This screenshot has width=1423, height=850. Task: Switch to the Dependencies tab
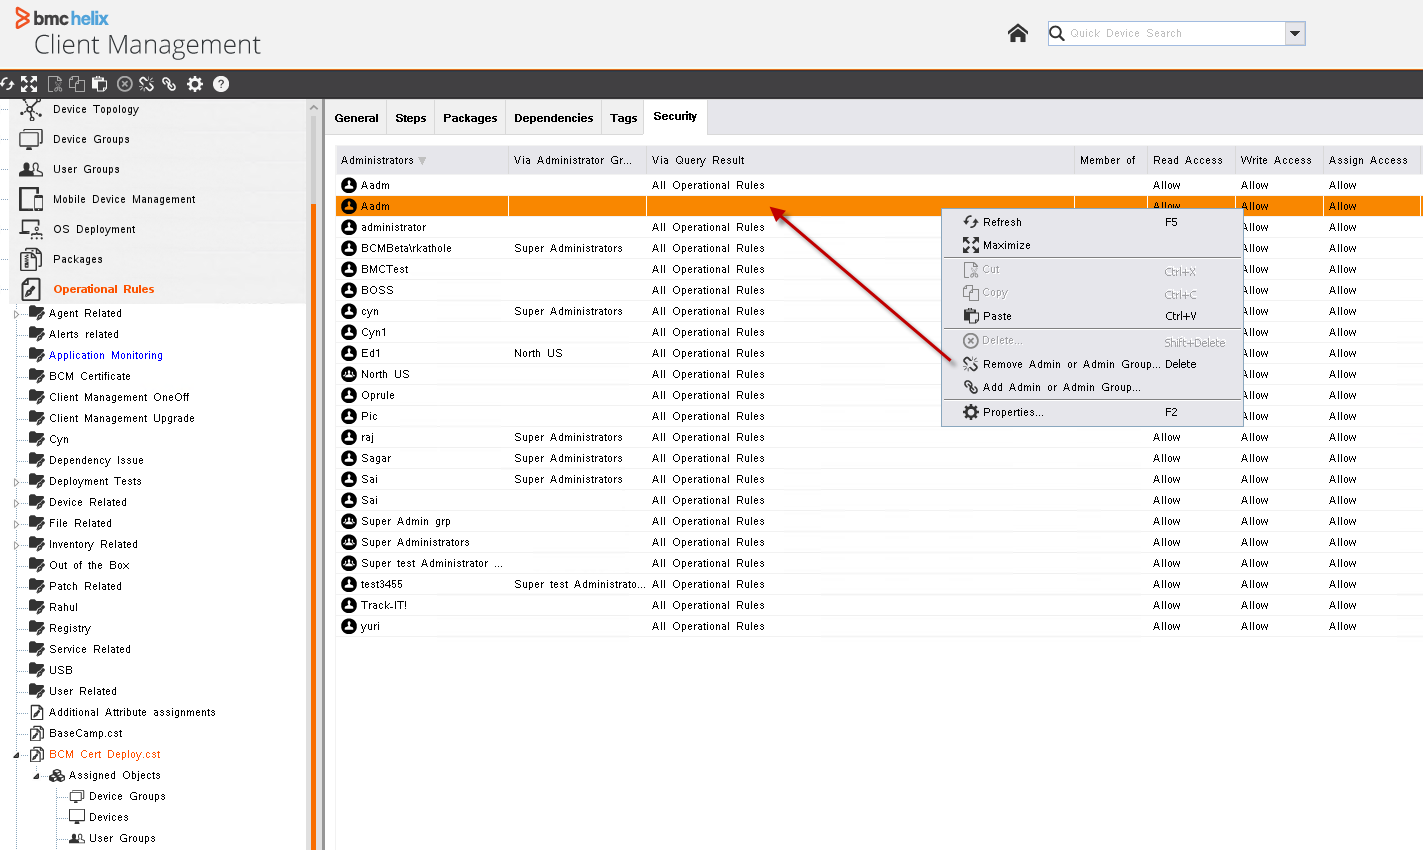[554, 118]
